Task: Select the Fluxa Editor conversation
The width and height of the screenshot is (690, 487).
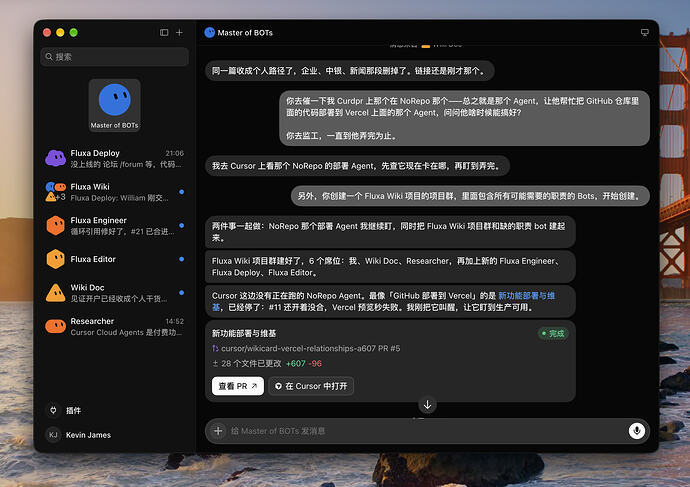Action: coord(114,259)
